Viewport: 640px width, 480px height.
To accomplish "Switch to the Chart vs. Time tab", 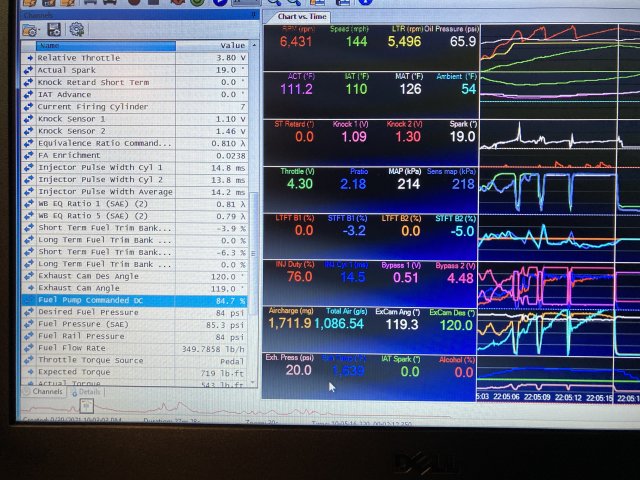I will coord(302,17).
